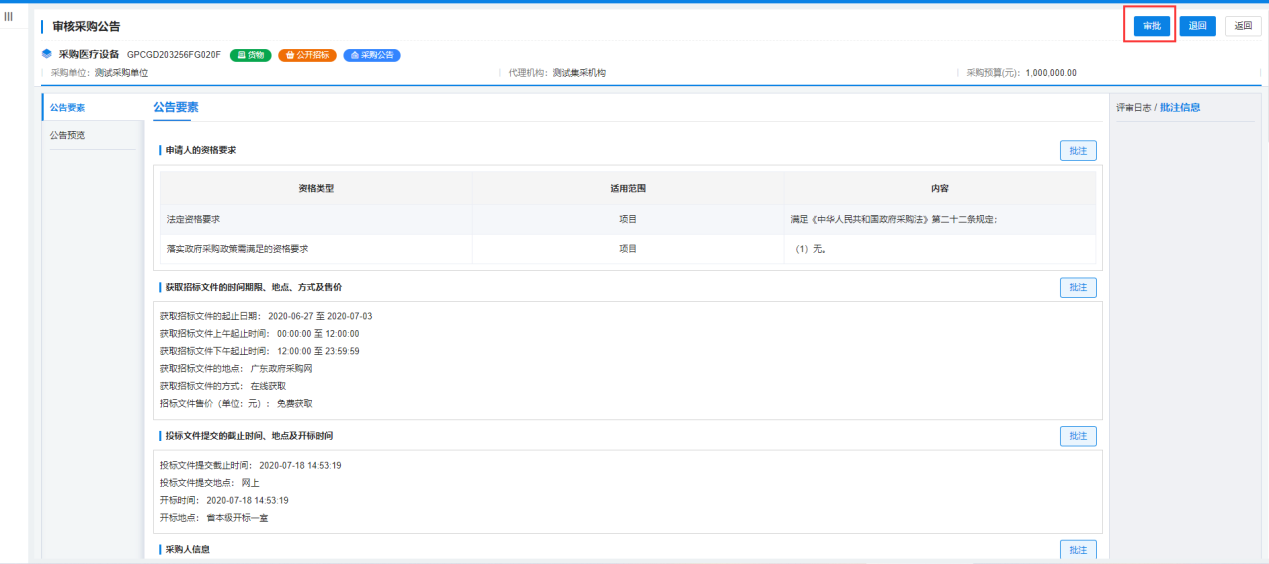Click the blue layers icon beside 采购医疗设备
Viewport: 1269px width, 564px height.
[46, 54]
